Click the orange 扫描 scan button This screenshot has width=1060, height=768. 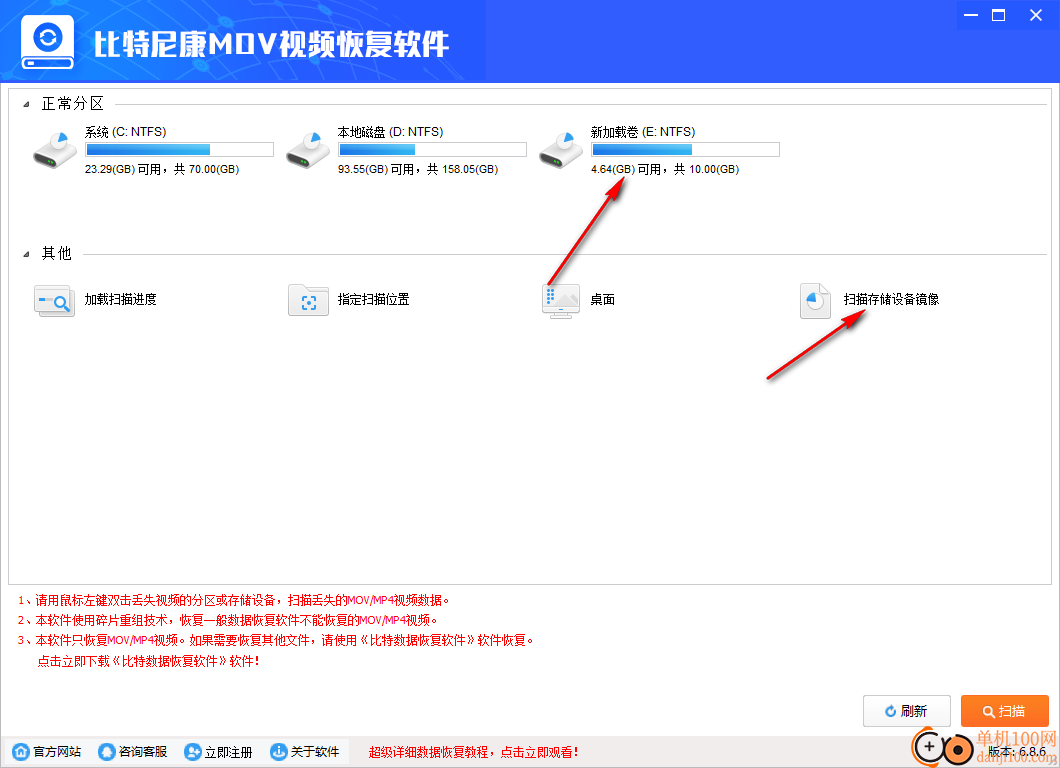pyautogui.click(x=1005, y=711)
